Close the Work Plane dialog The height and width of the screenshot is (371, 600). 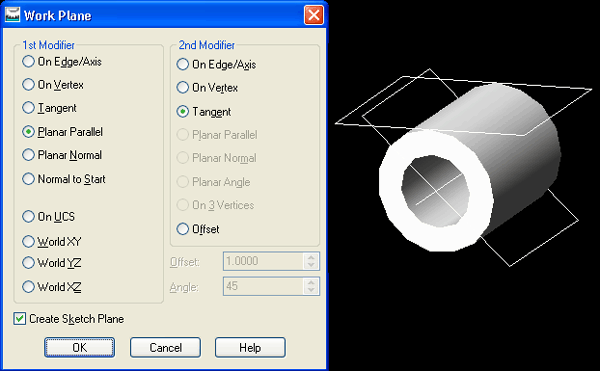(313, 15)
